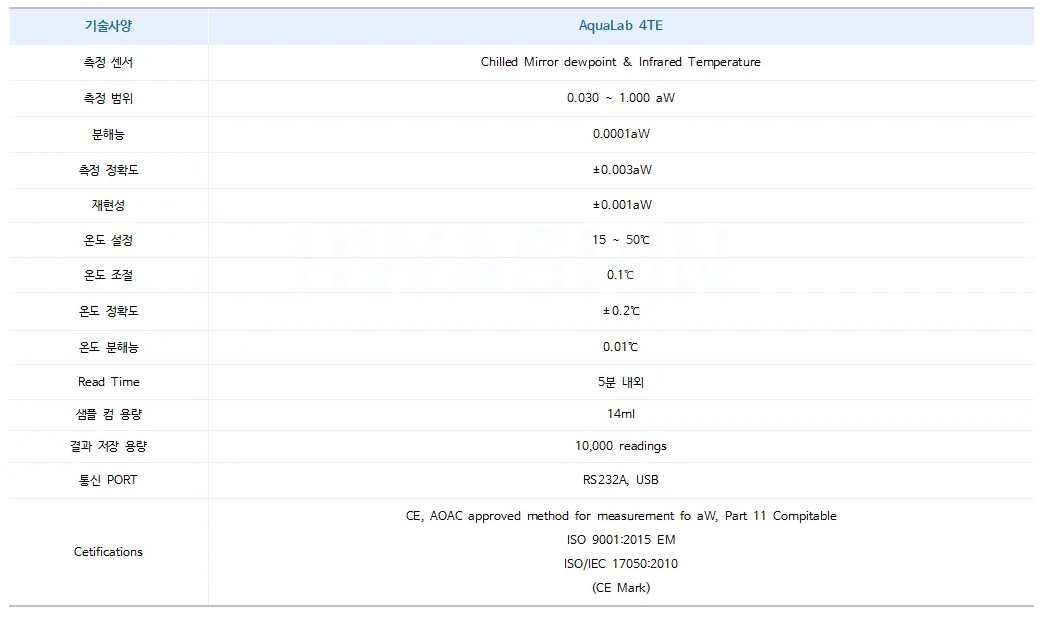Click the '±0.001aW' value

tap(622, 205)
